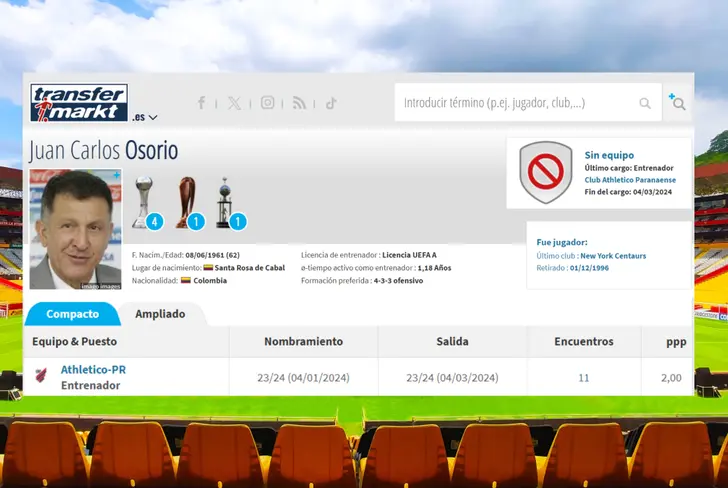Viewport: 728px width, 488px height.
Task: Click the departure date '23/24 (04/03/2024)'
Action: [452, 378]
